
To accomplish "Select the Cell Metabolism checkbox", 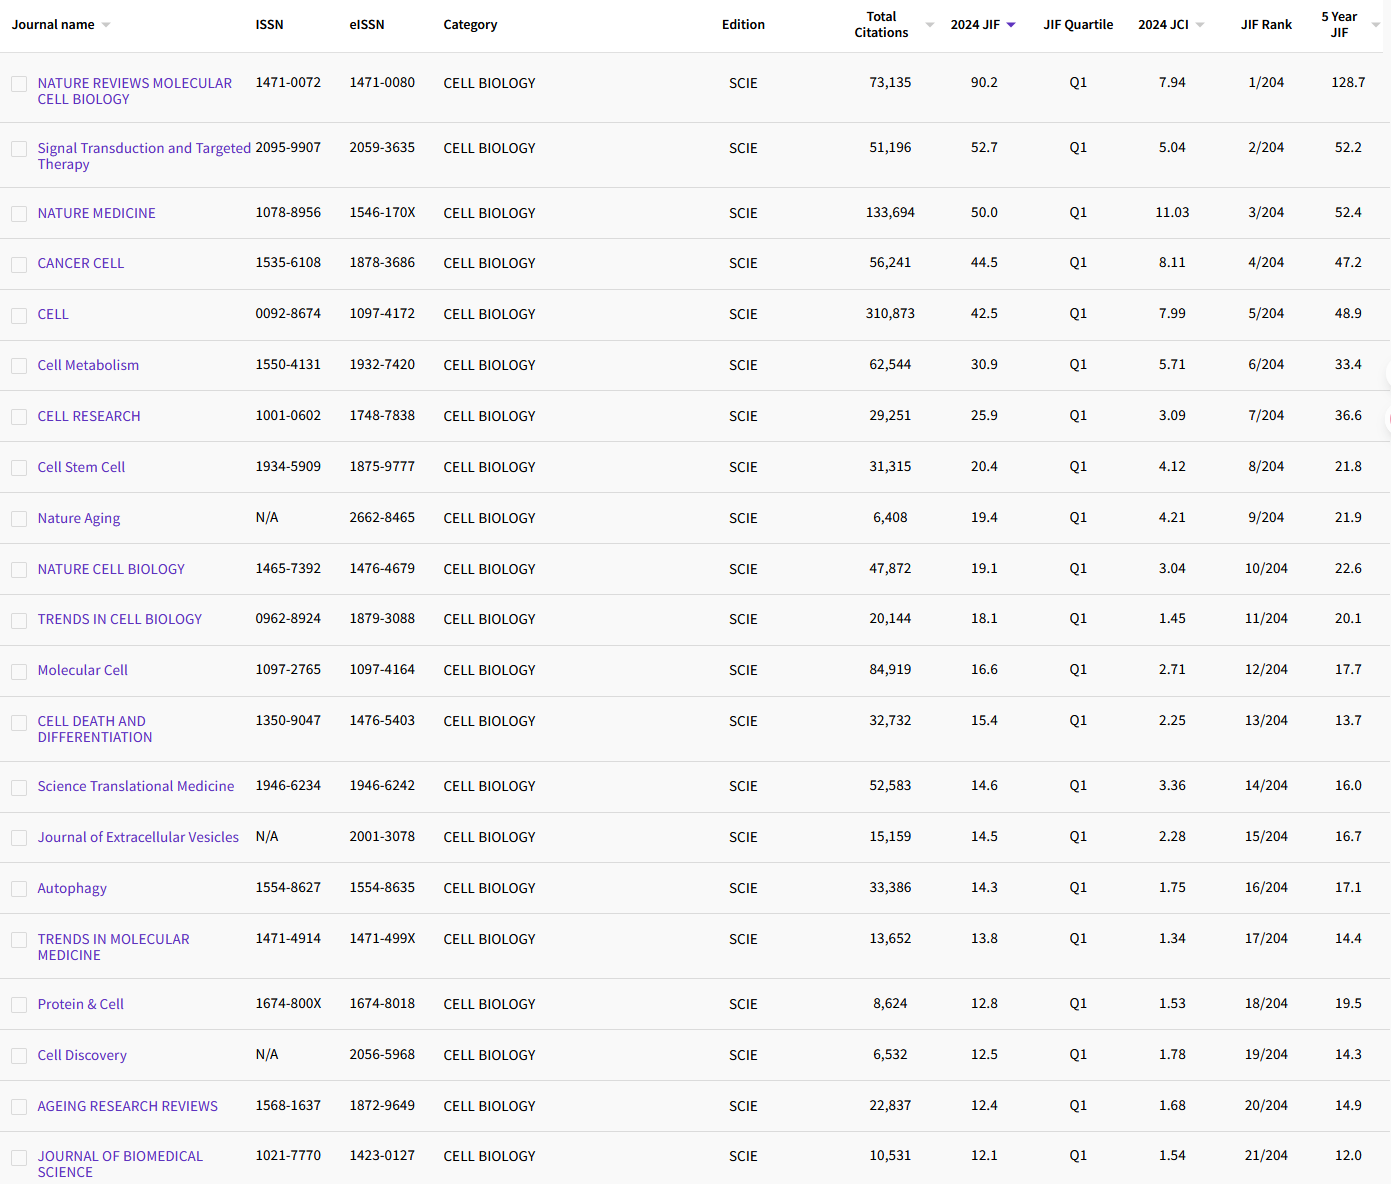I will tap(19, 366).
